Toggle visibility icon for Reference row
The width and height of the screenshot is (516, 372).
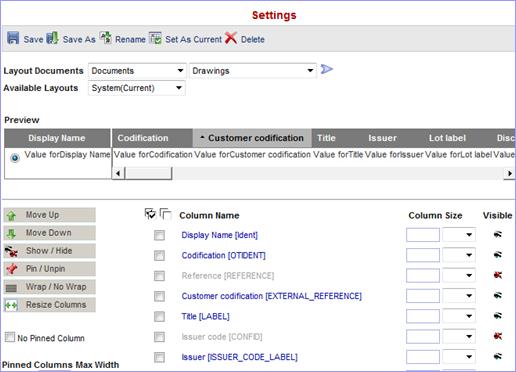point(498,275)
